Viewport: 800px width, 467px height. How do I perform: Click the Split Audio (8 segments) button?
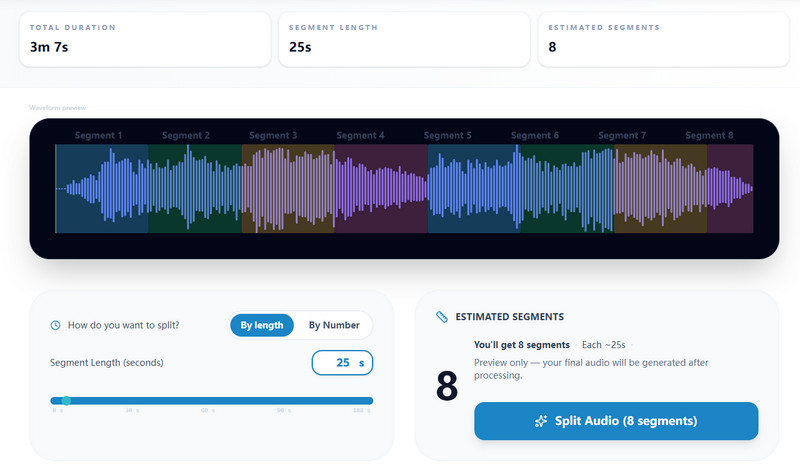[616, 421]
